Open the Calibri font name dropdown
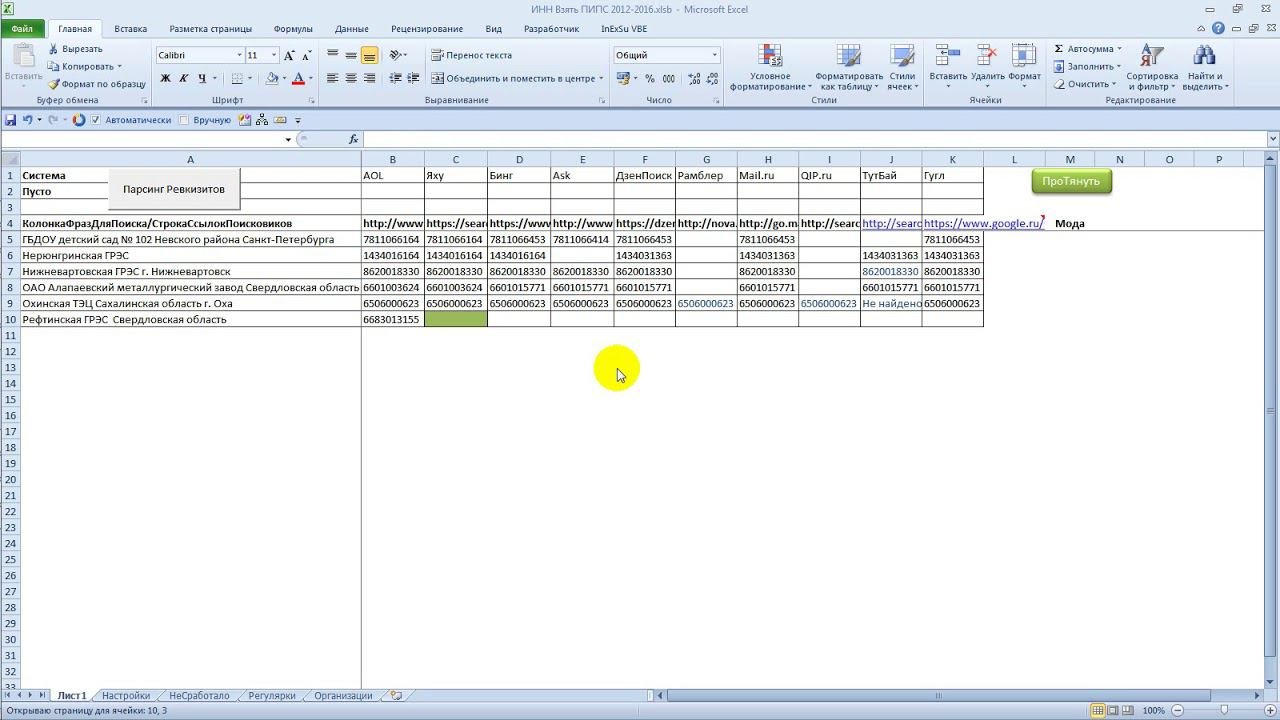This screenshot has width=1280, height=720. click(240, 55)
